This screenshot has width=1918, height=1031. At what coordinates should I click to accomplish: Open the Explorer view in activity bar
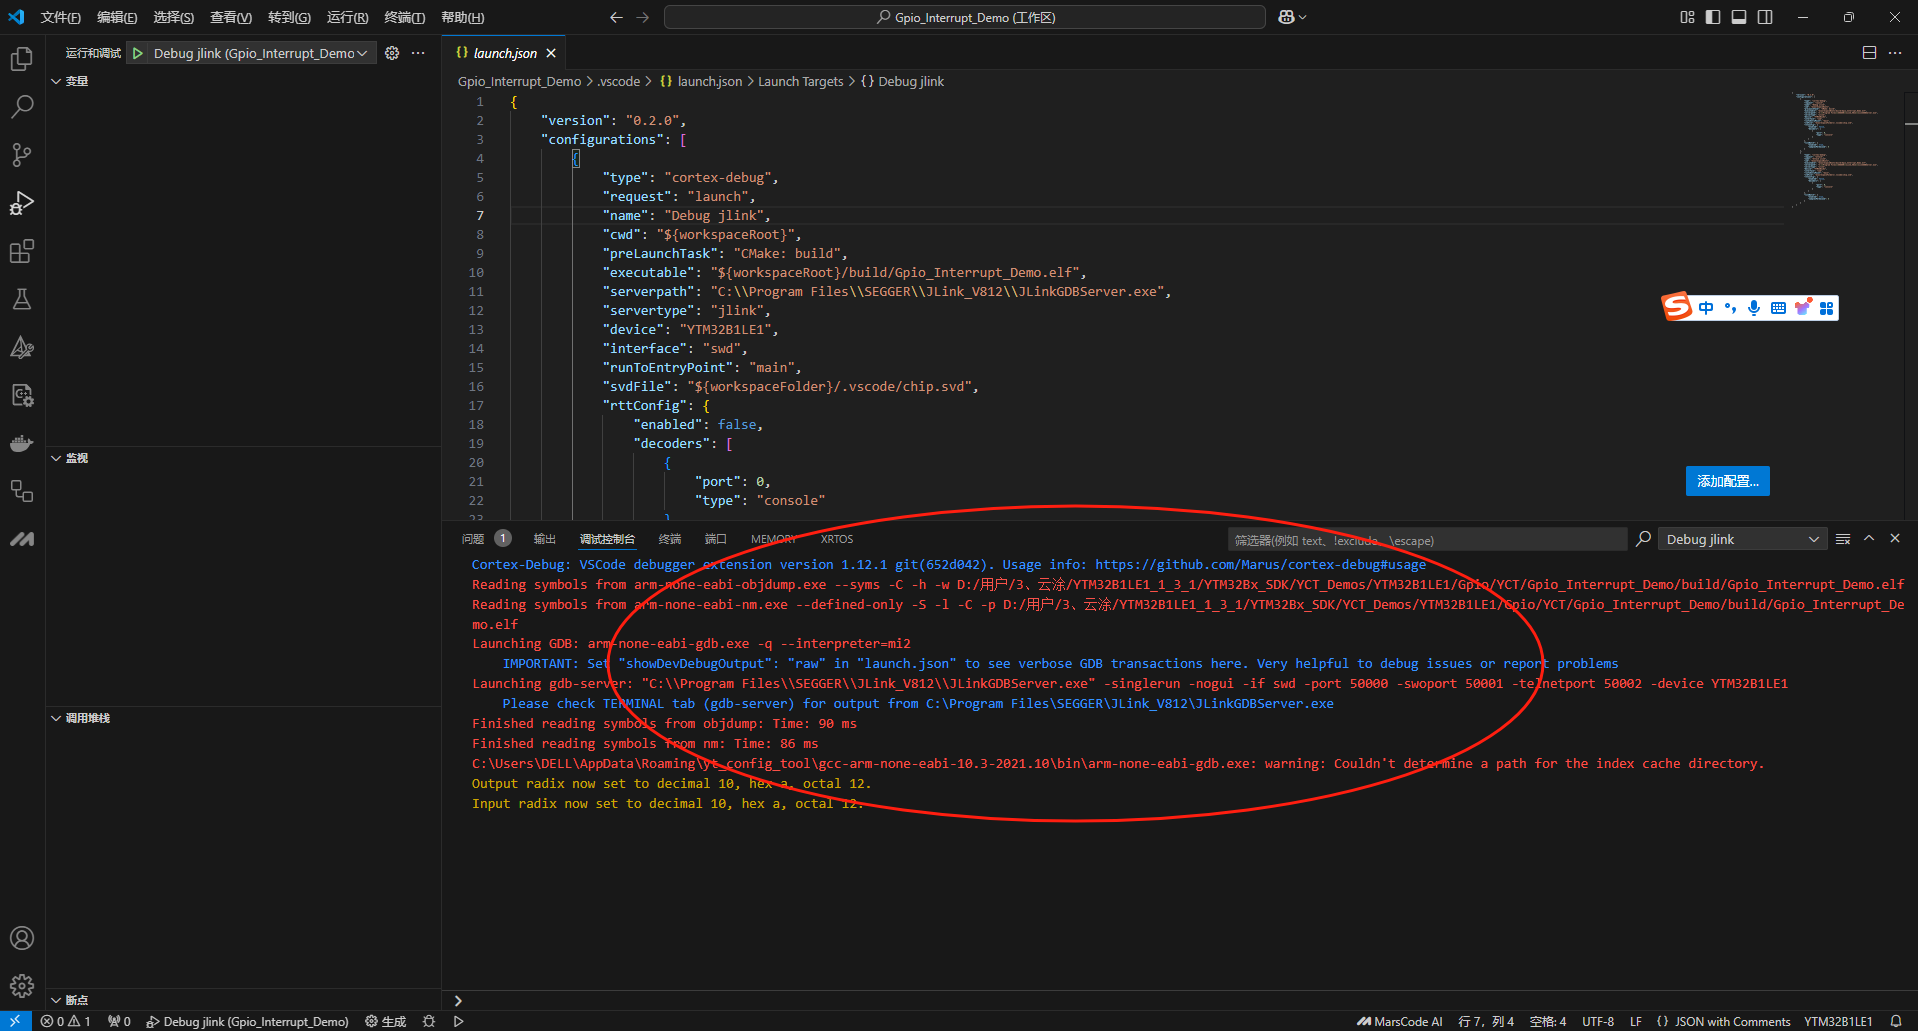click(22, 59)
